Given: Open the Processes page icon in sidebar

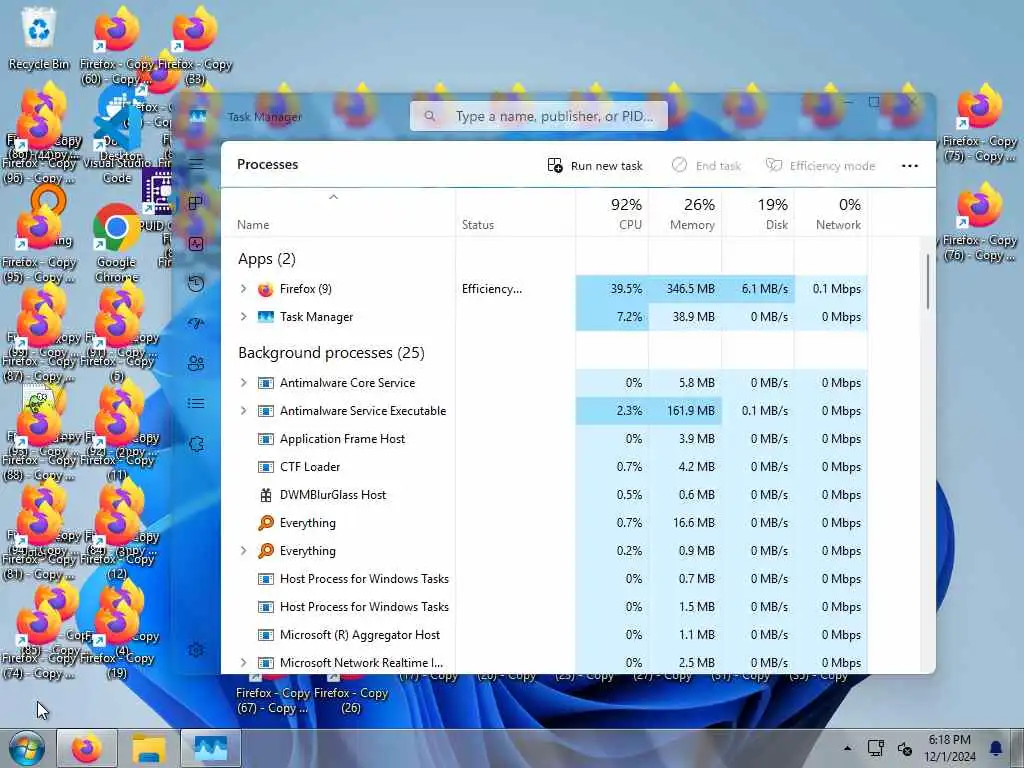Looking at the screenshot, I should tap(196, 203).
